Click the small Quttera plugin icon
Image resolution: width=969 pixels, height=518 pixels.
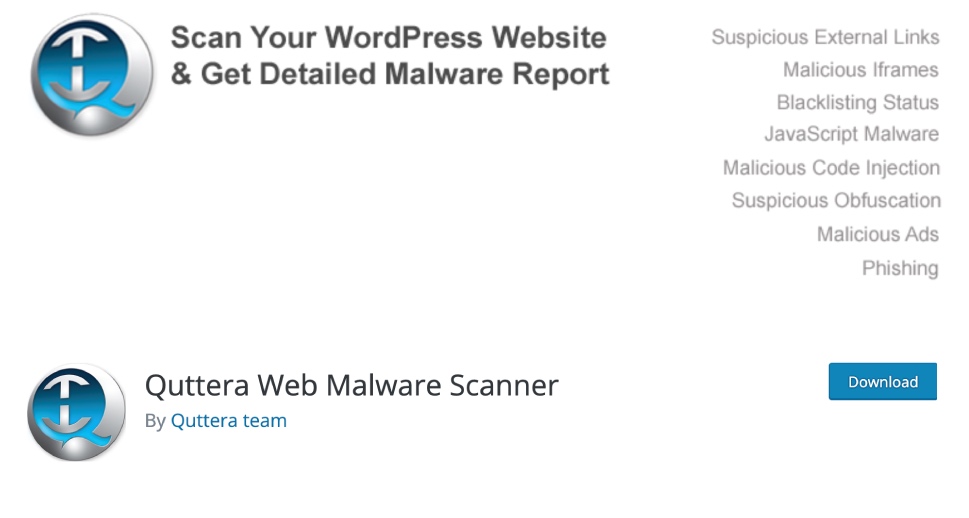pos(76,412)
